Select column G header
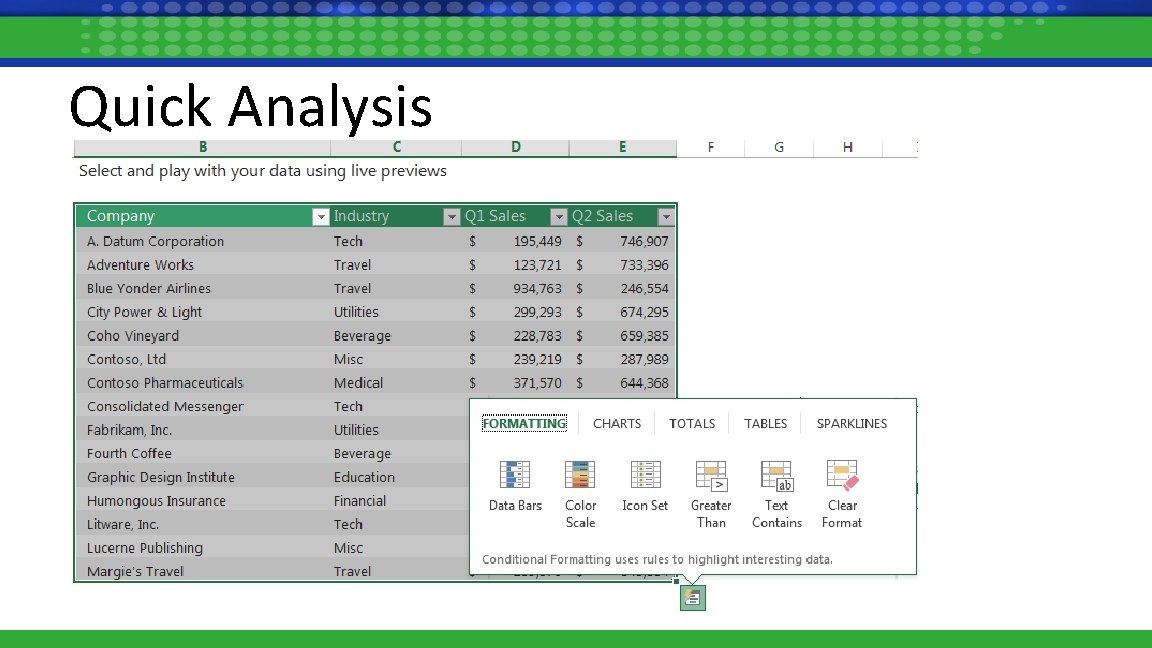 (779, 147)
